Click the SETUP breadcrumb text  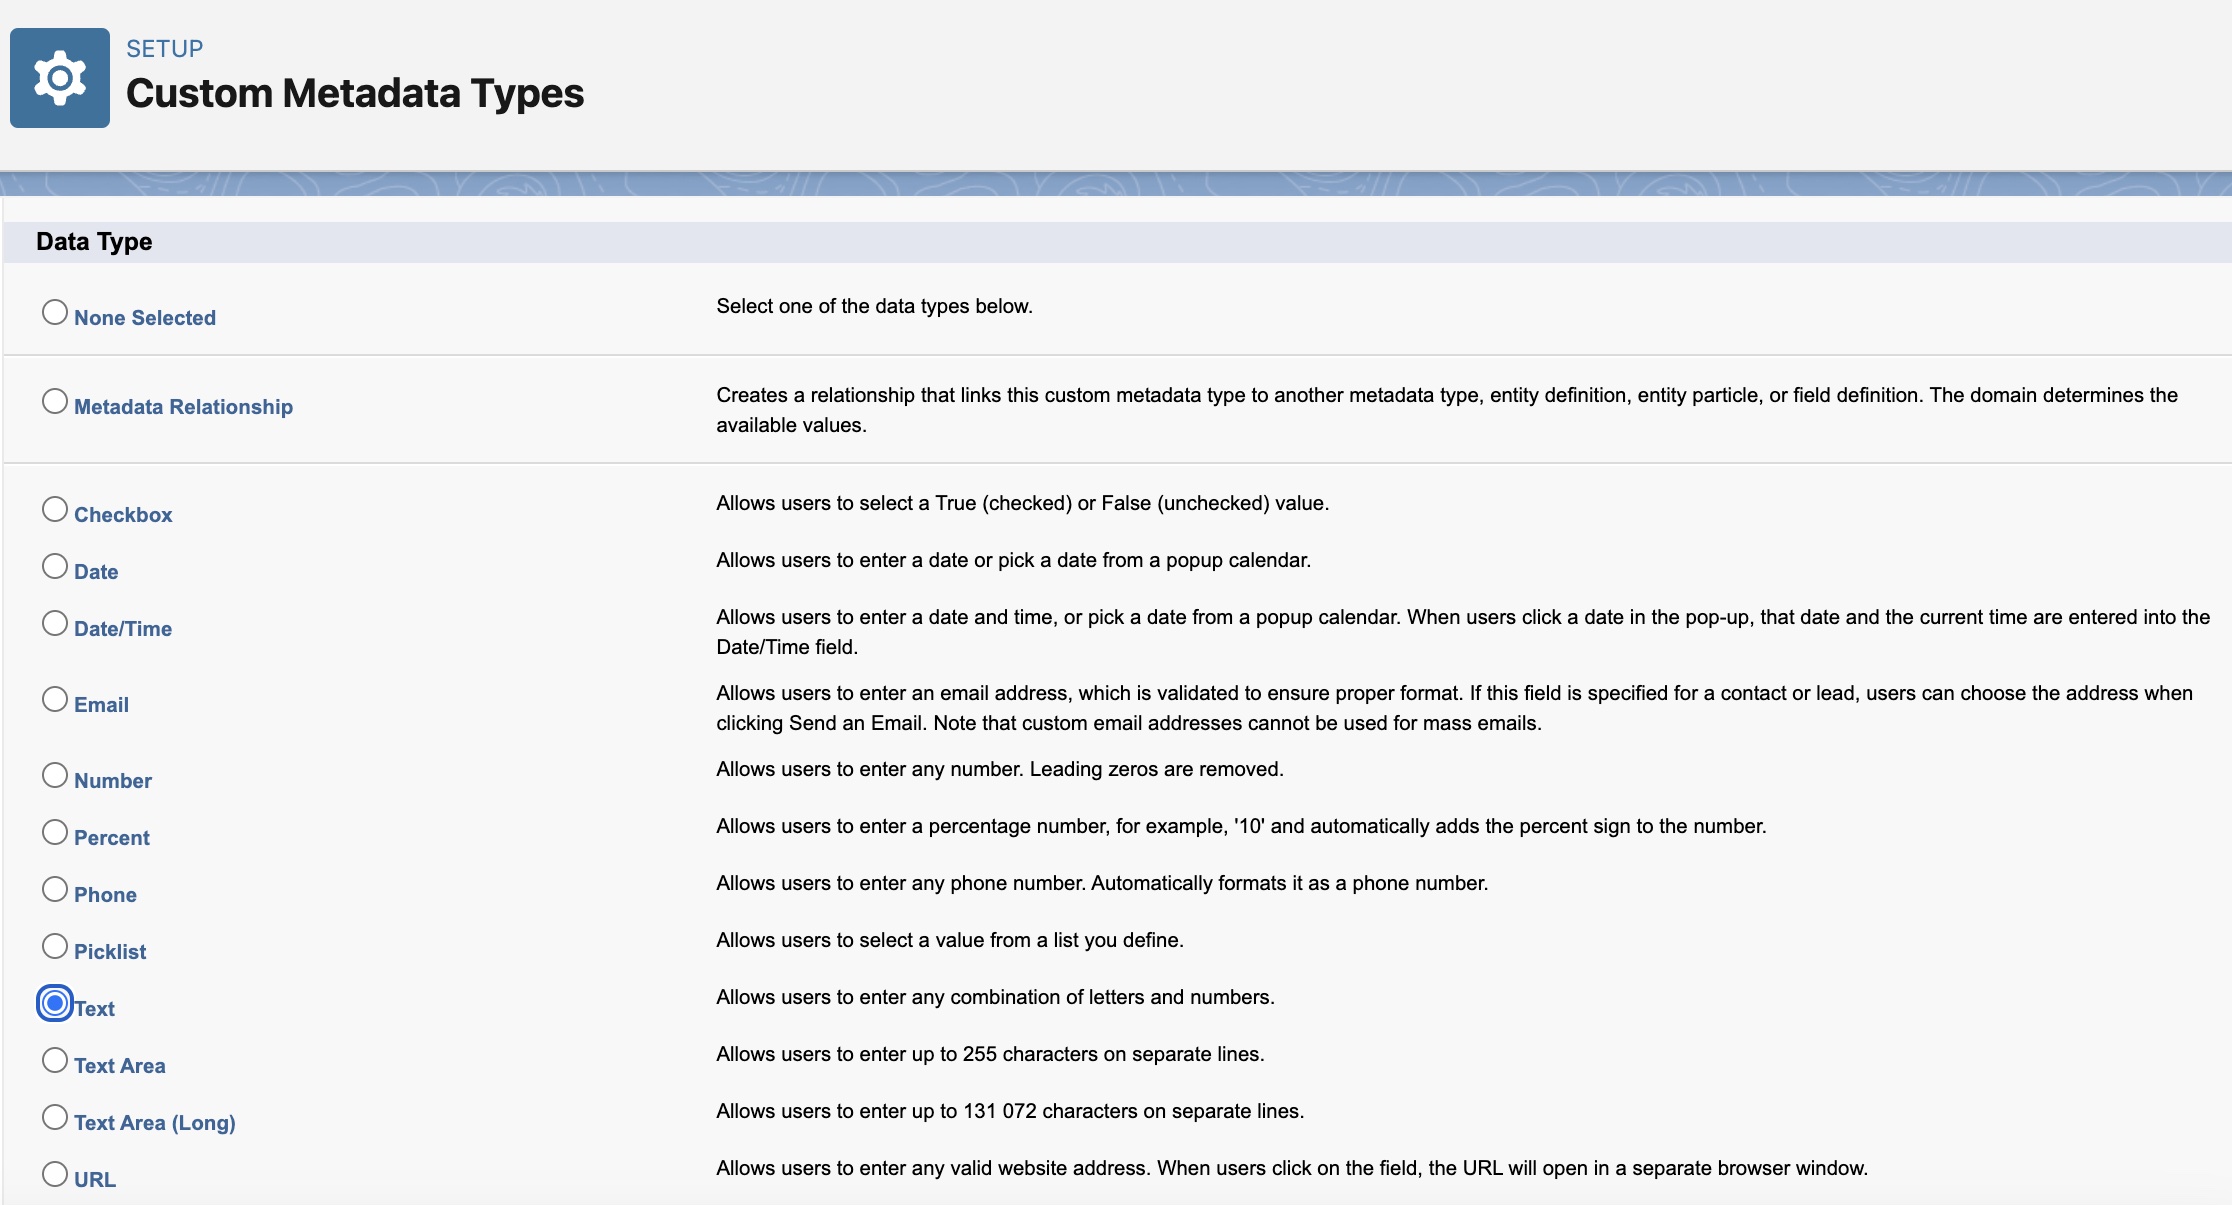tap(165, 48)
